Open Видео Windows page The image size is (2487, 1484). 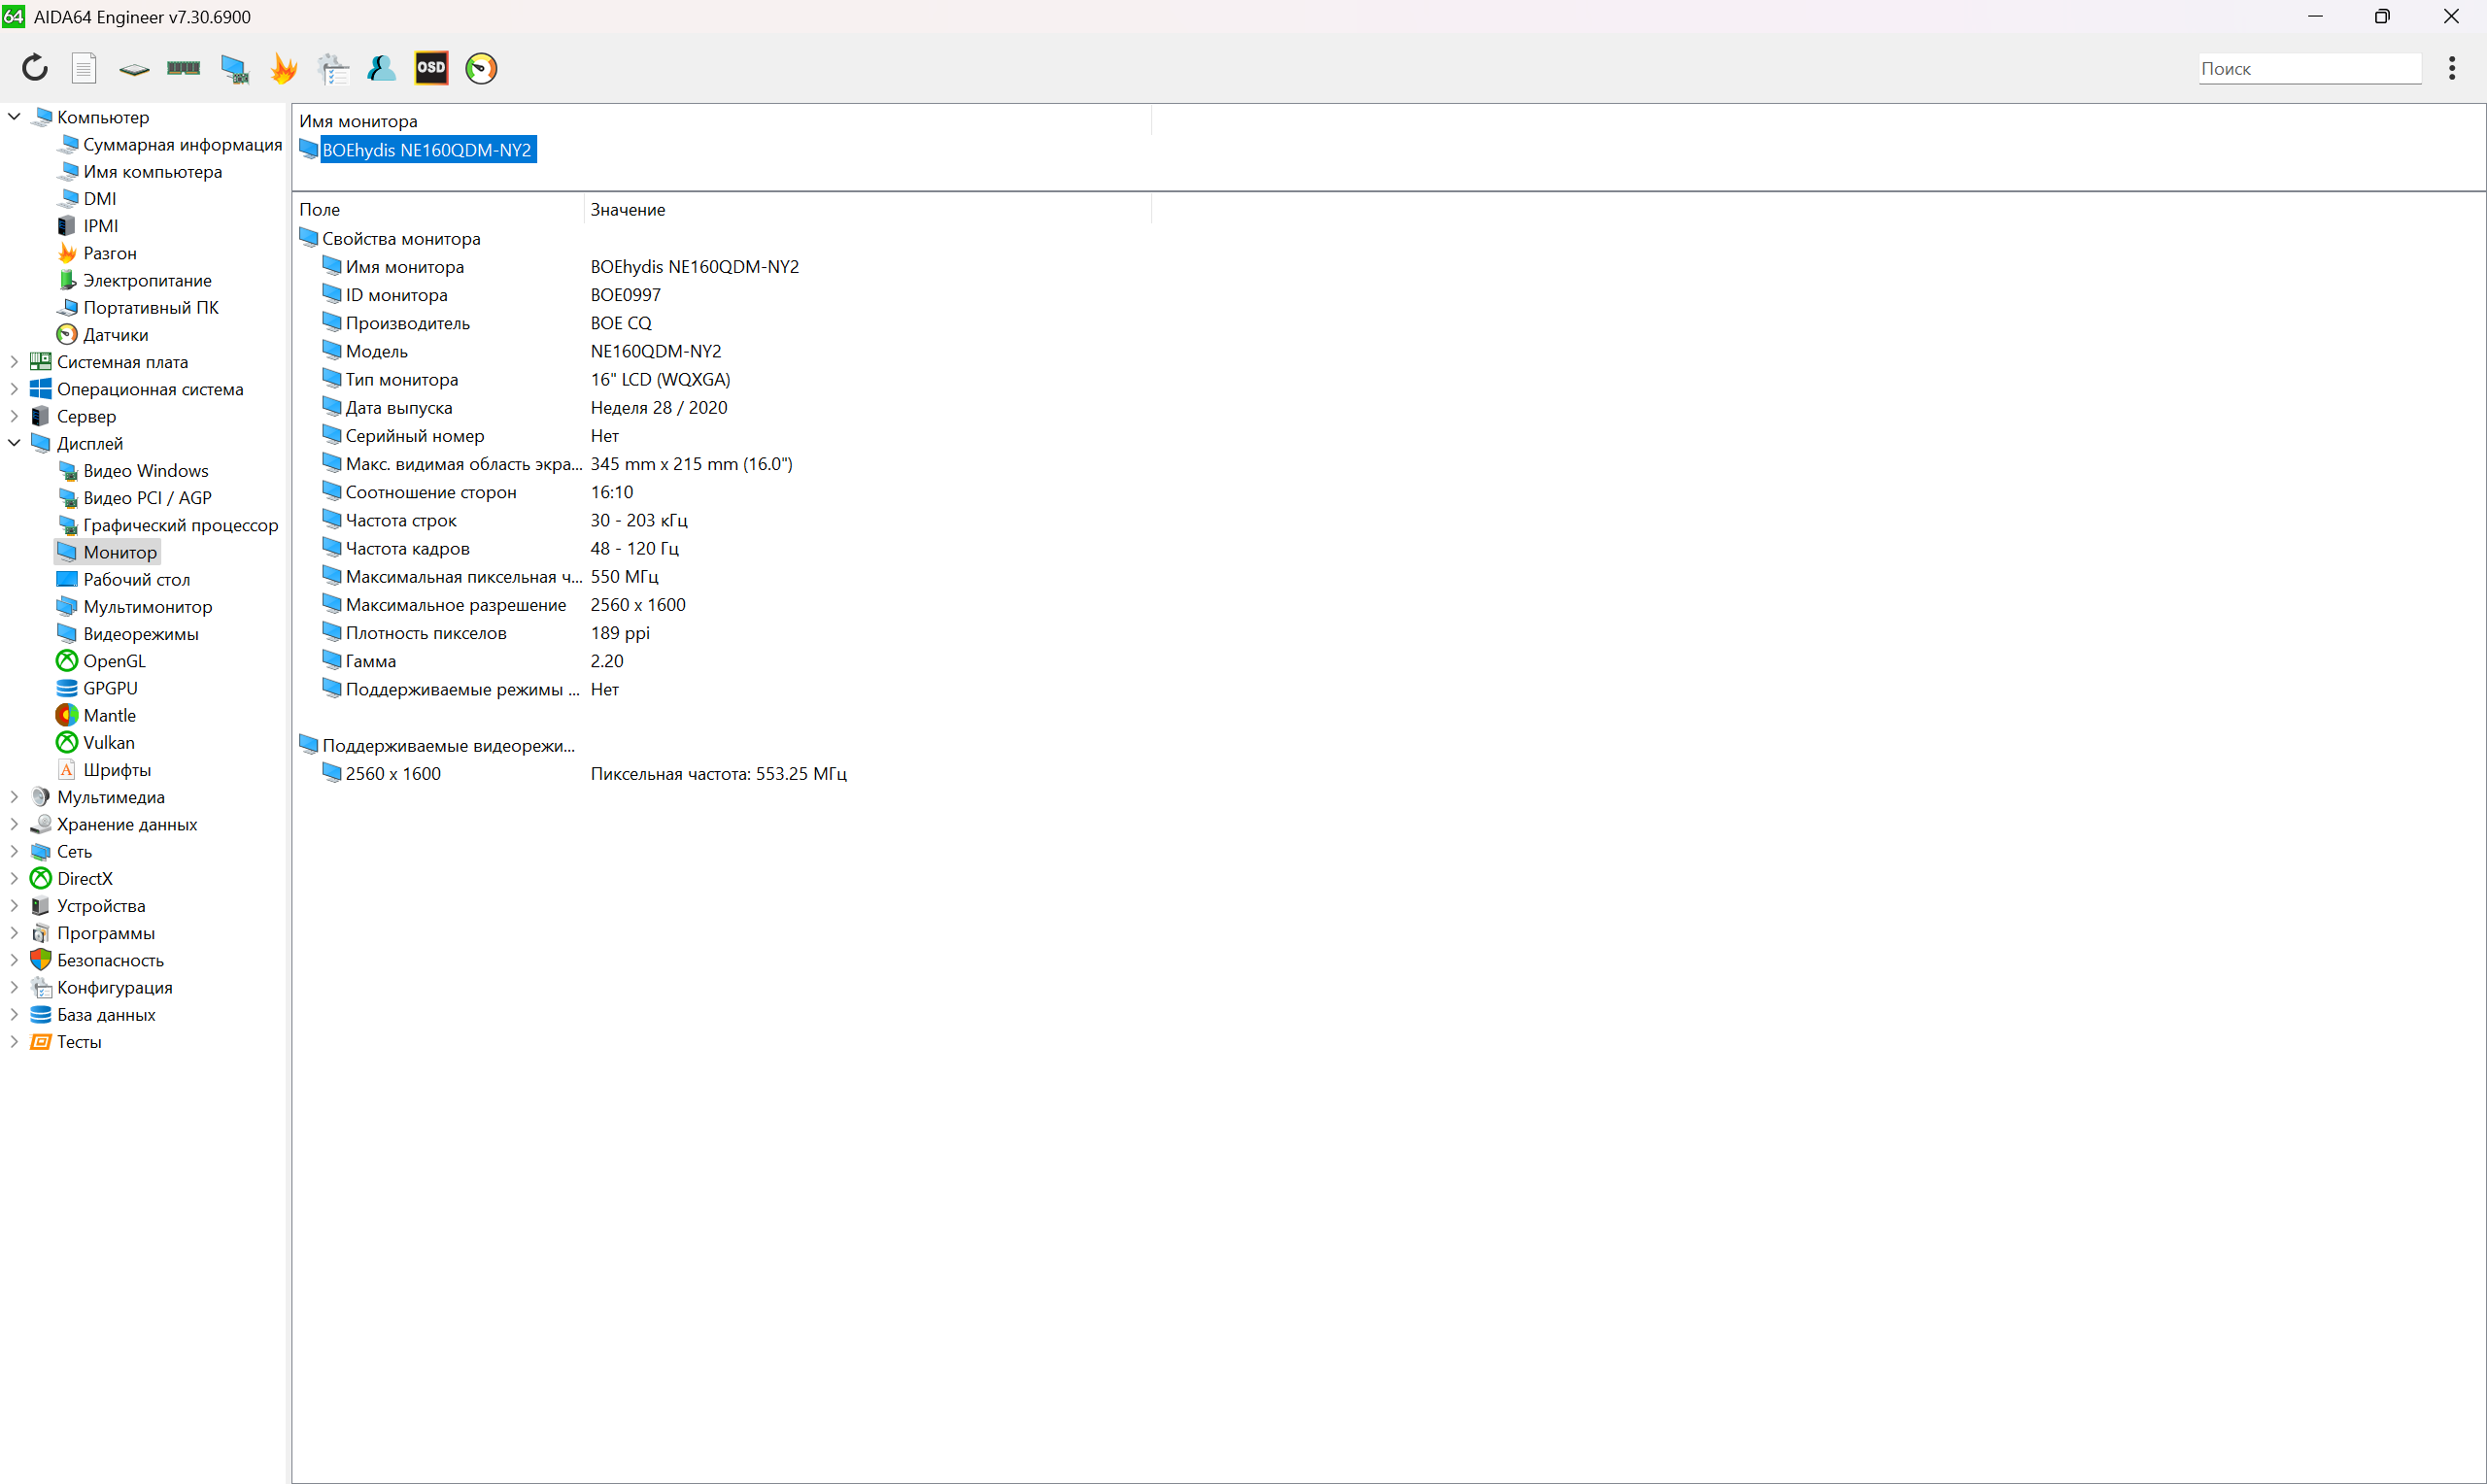click(133, 471)
